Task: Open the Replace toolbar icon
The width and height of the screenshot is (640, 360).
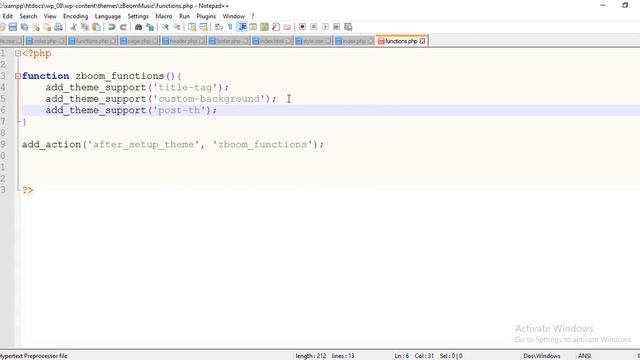Action: pyautogui.click(x=150, y=27)
